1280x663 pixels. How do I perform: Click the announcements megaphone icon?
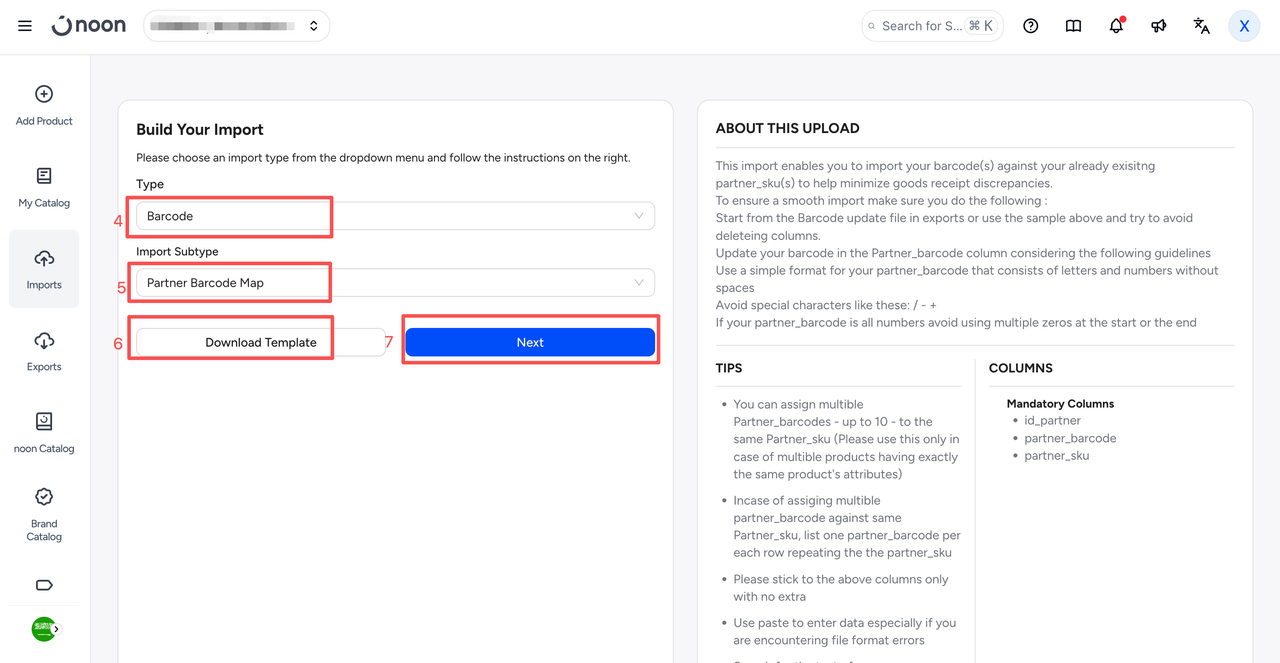(x=1159, y=26)
